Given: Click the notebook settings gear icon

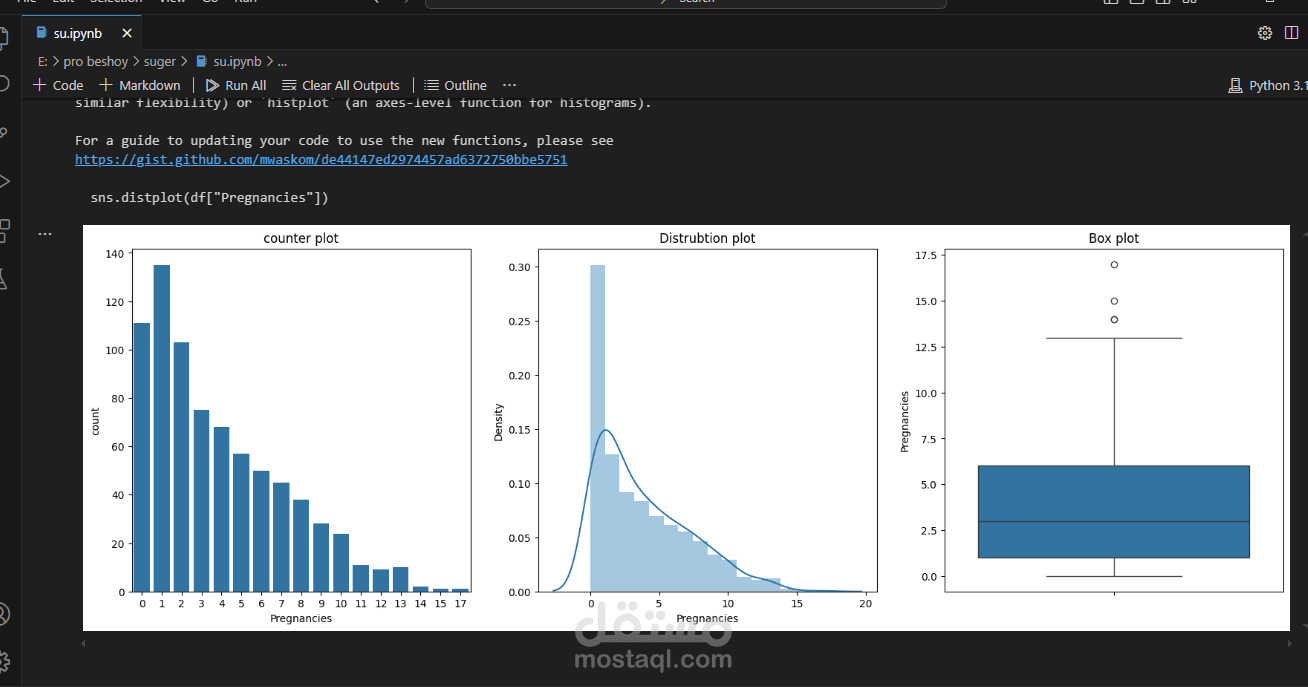Looking at the screenshot, I should [1265, 33].
